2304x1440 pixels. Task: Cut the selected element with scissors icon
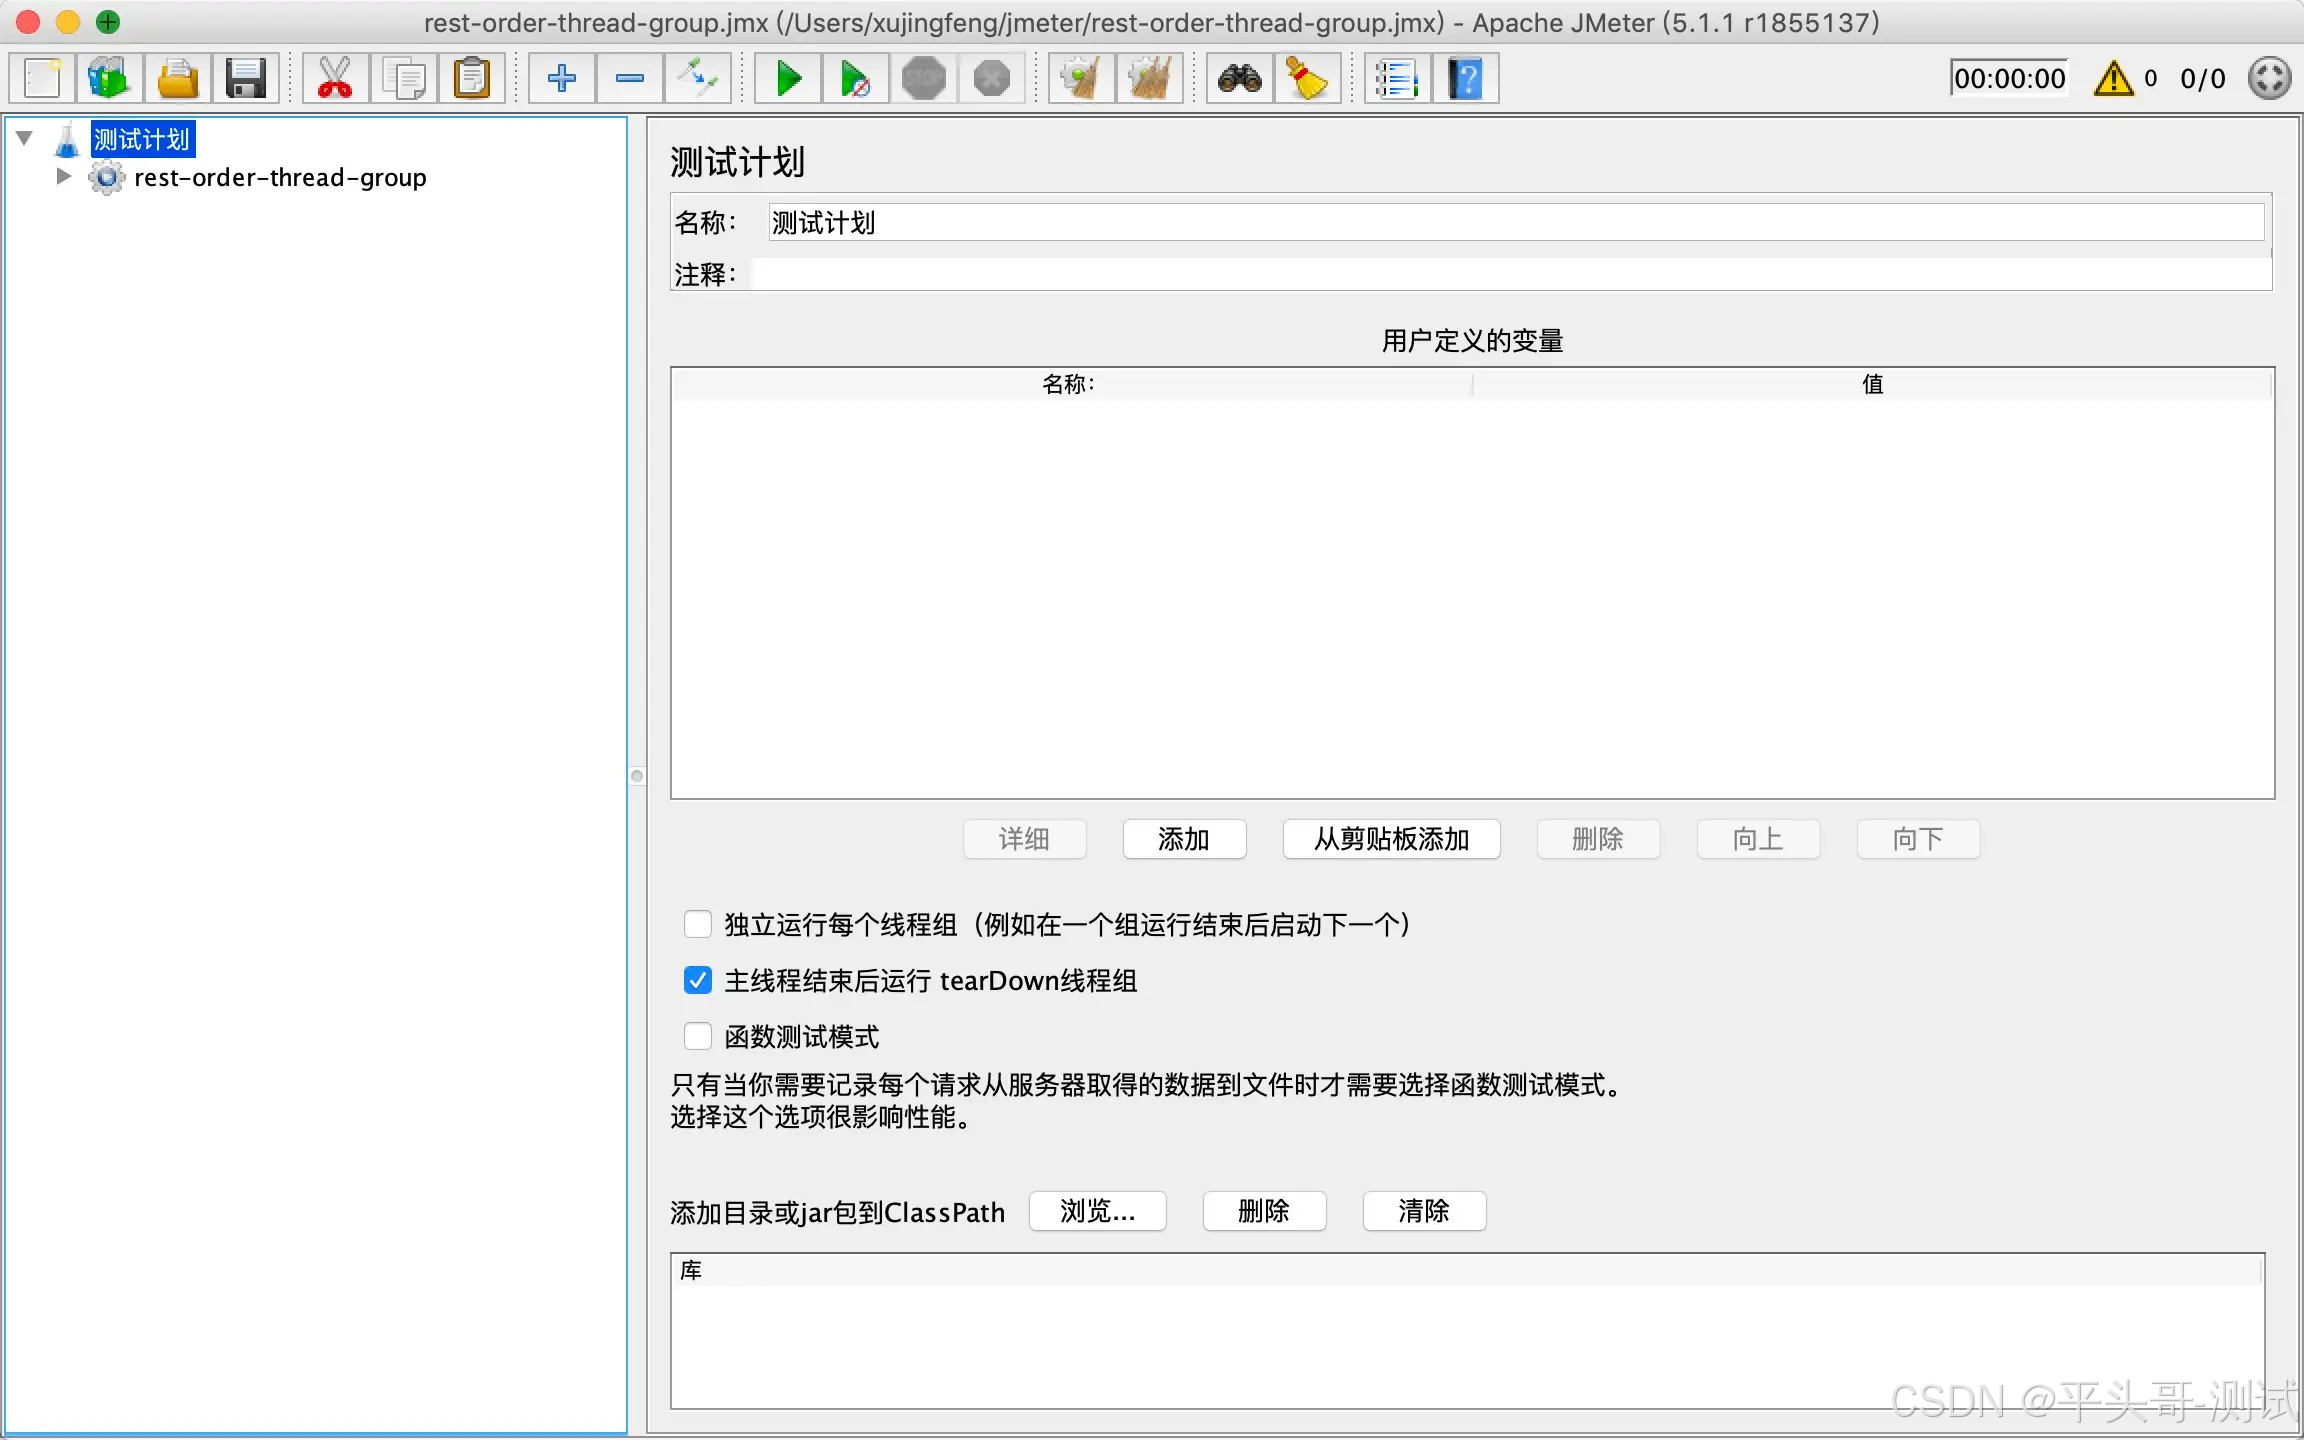tap(334, 77)
